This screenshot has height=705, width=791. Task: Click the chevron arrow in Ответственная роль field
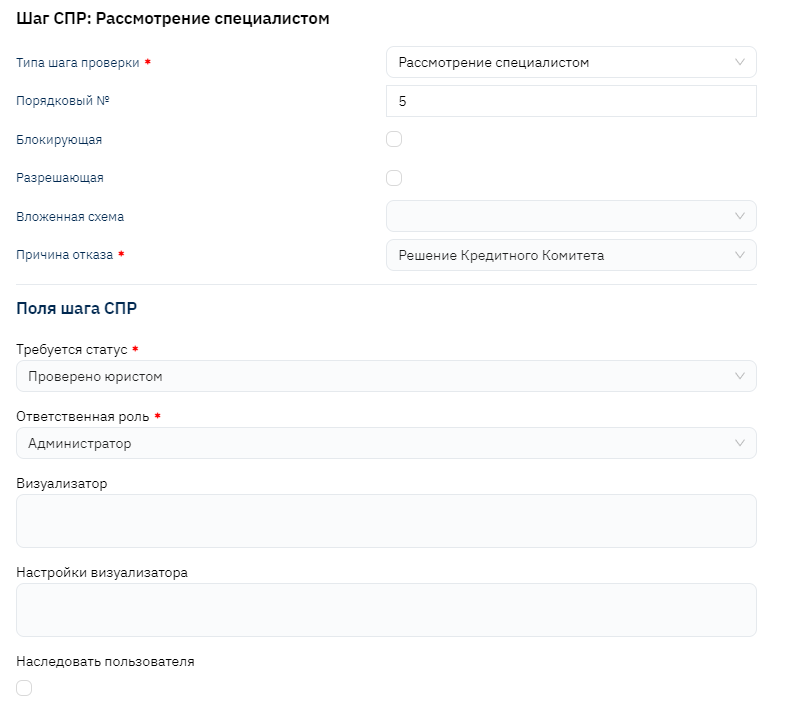pyautogui.click(x=739, y=443)
